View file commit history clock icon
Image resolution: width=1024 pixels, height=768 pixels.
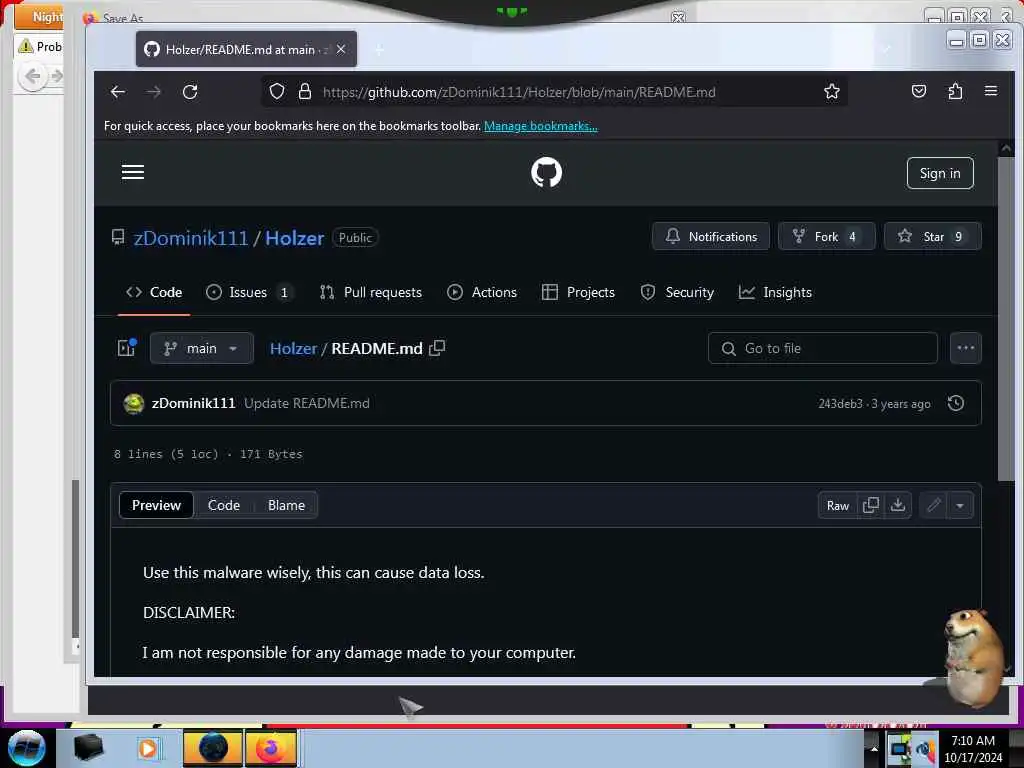pos(955,404)
